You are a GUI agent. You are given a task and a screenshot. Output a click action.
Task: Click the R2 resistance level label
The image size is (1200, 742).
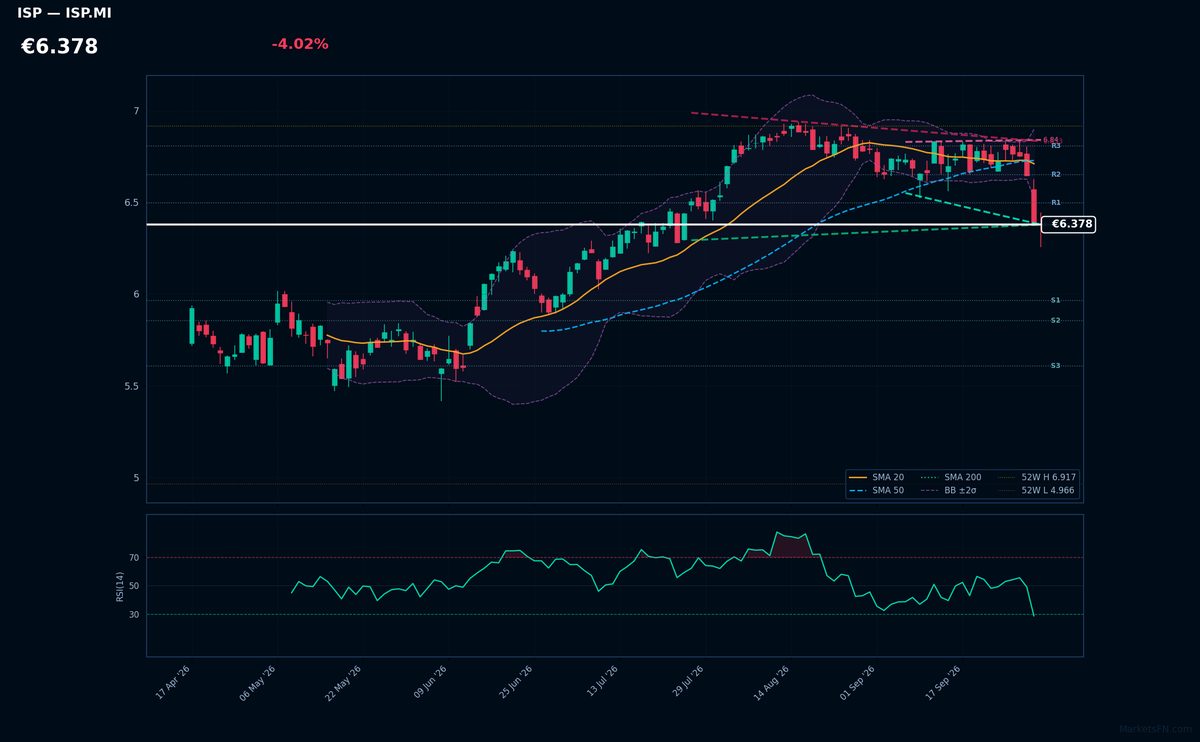coord(1055,174)
